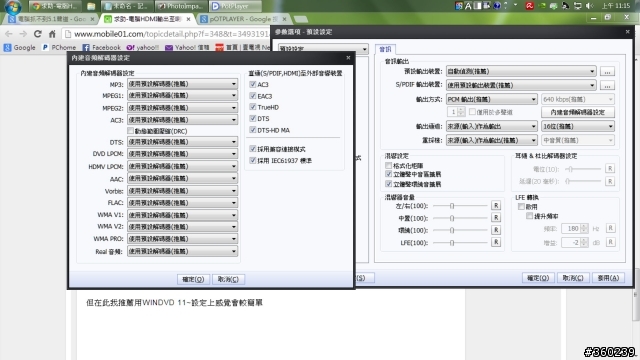Select the audio tab in preferences window
The height and width of the screenshot is (360, 640).
(385, 49)
